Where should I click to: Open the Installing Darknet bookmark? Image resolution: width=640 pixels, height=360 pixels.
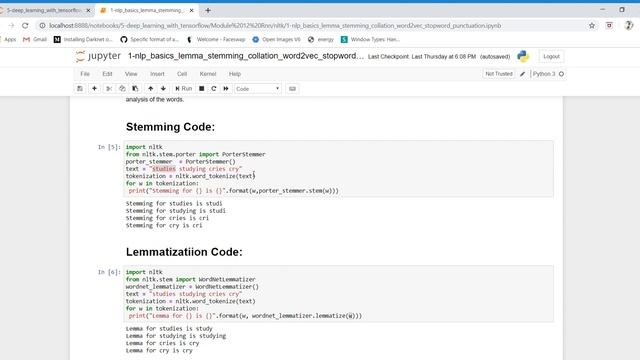83,39
